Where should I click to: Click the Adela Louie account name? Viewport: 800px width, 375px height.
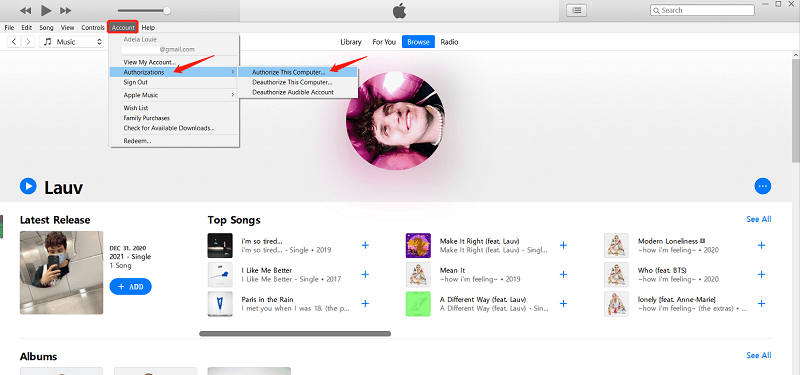(140, 39)
